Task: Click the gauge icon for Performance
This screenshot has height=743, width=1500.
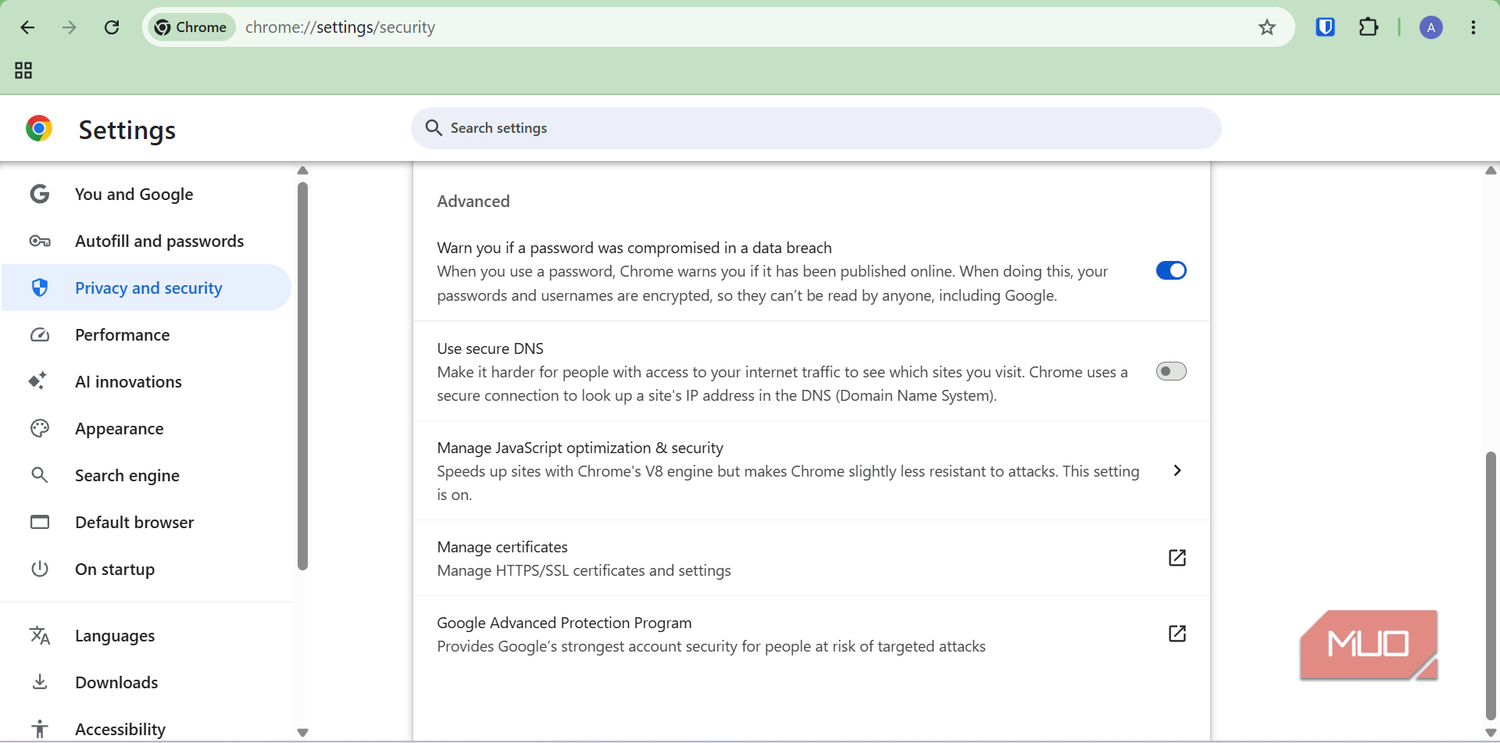Action: [x=40, y=335]
